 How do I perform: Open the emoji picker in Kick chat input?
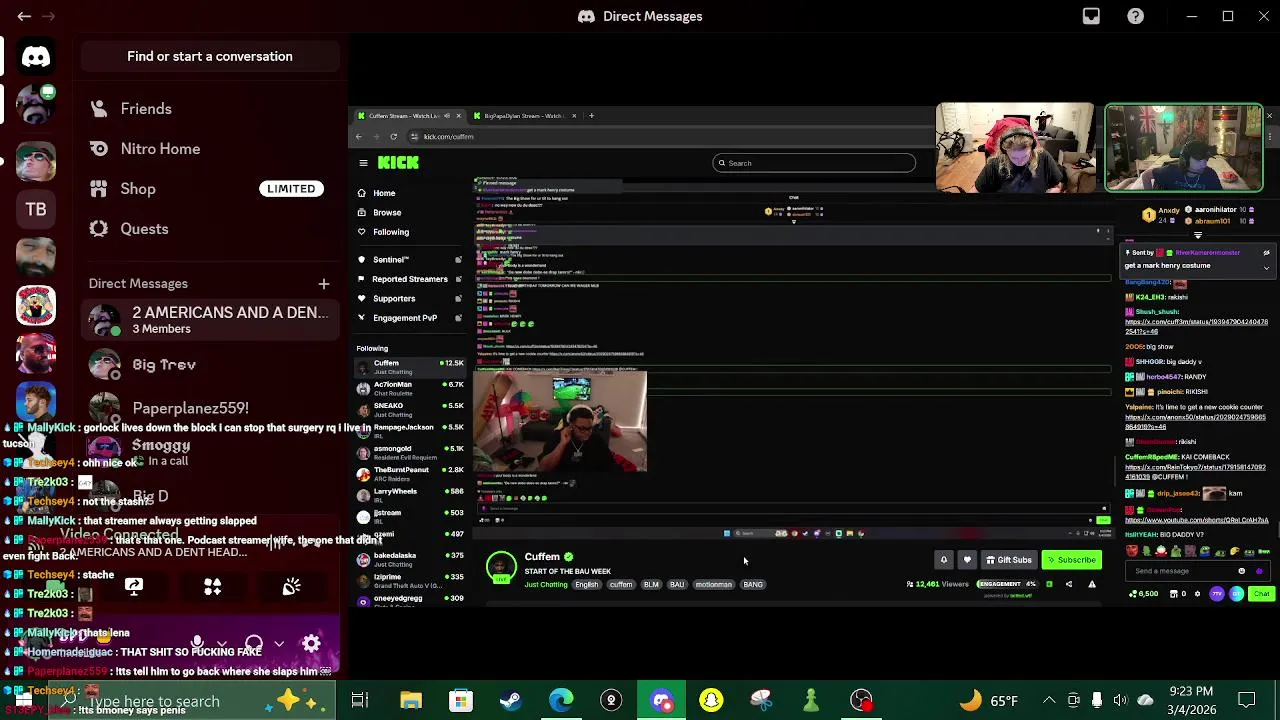tap(1242, 571)
